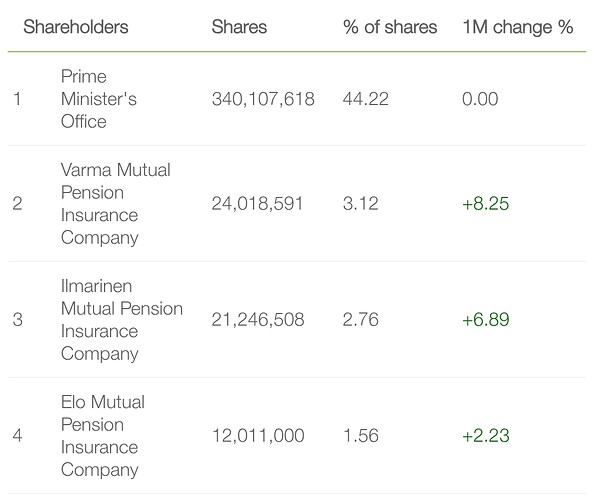This screenshot has width=594, height=500.
Task: Select the 1.56 percent of shares value
Action: [361, 436]
